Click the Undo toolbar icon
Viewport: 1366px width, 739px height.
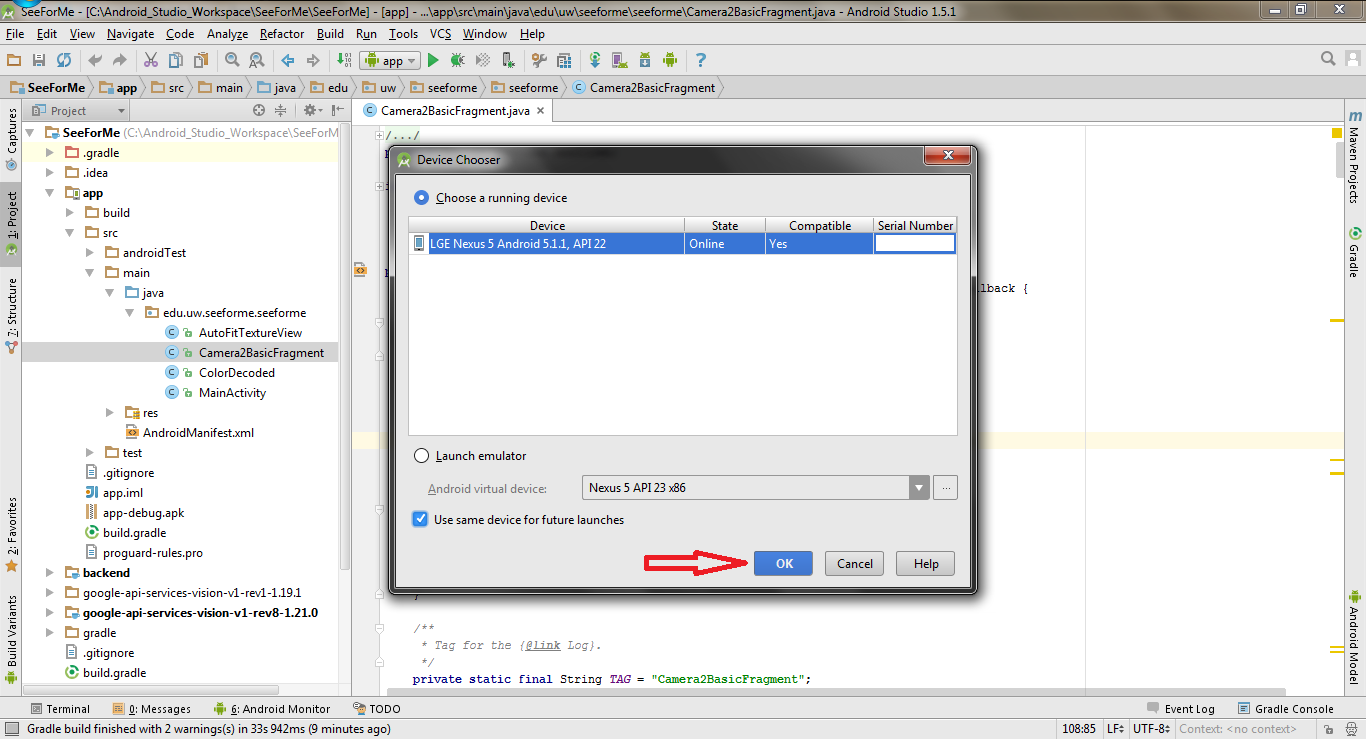(x=95, y=60)
